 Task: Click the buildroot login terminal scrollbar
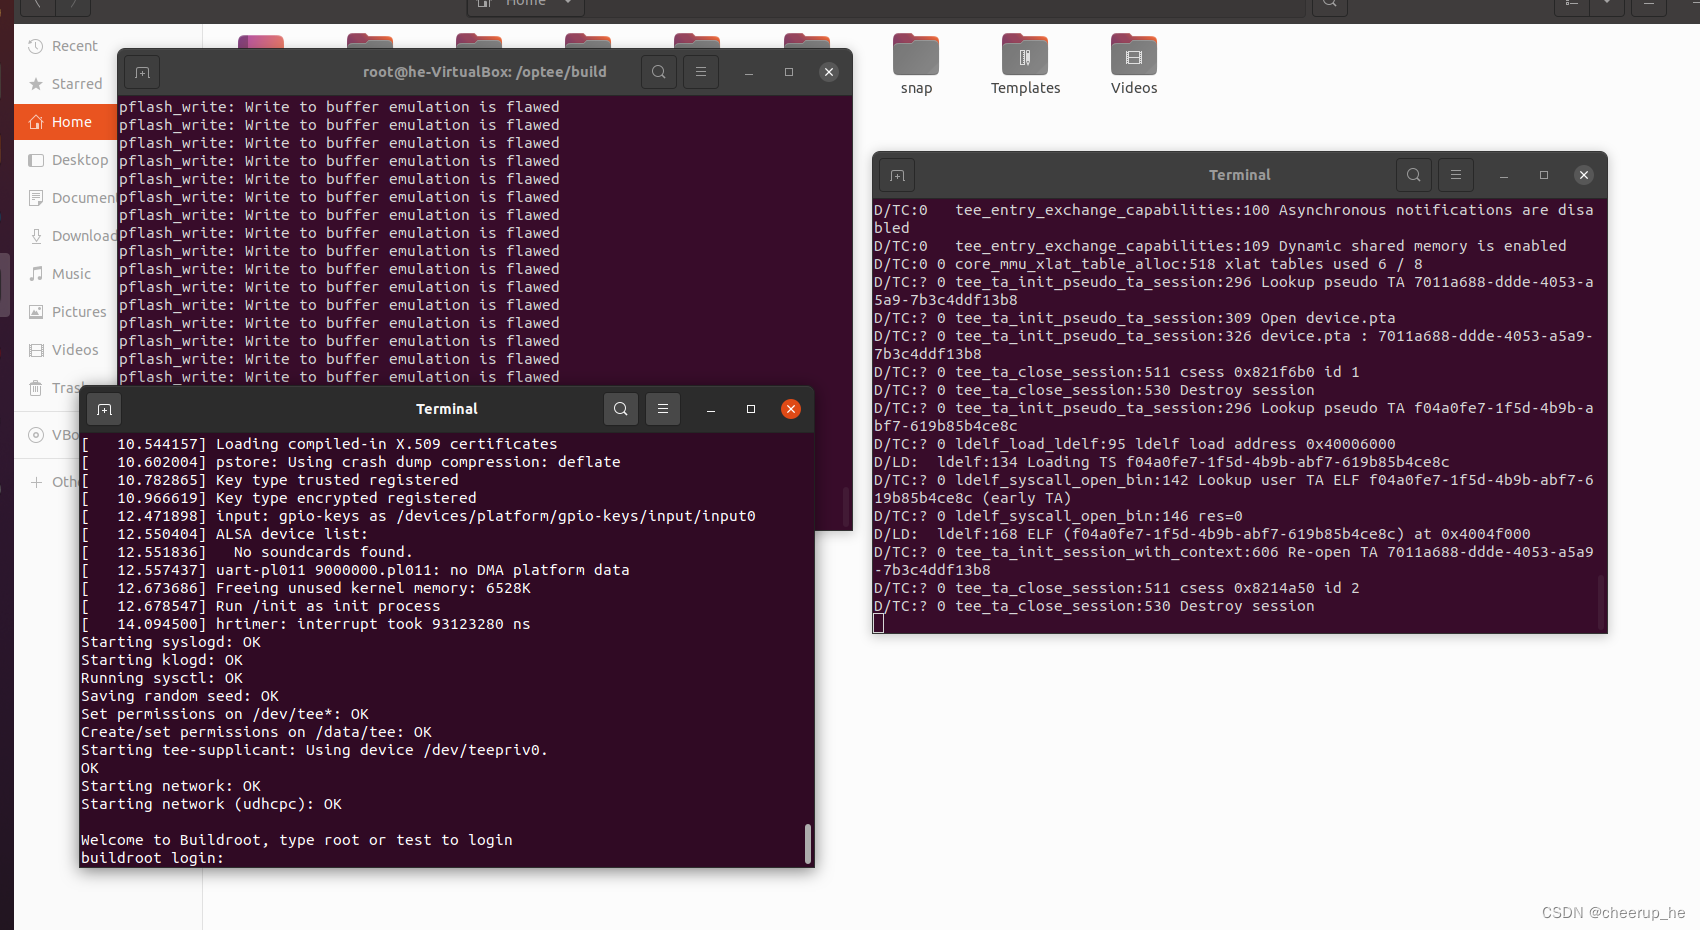(808, 844)
